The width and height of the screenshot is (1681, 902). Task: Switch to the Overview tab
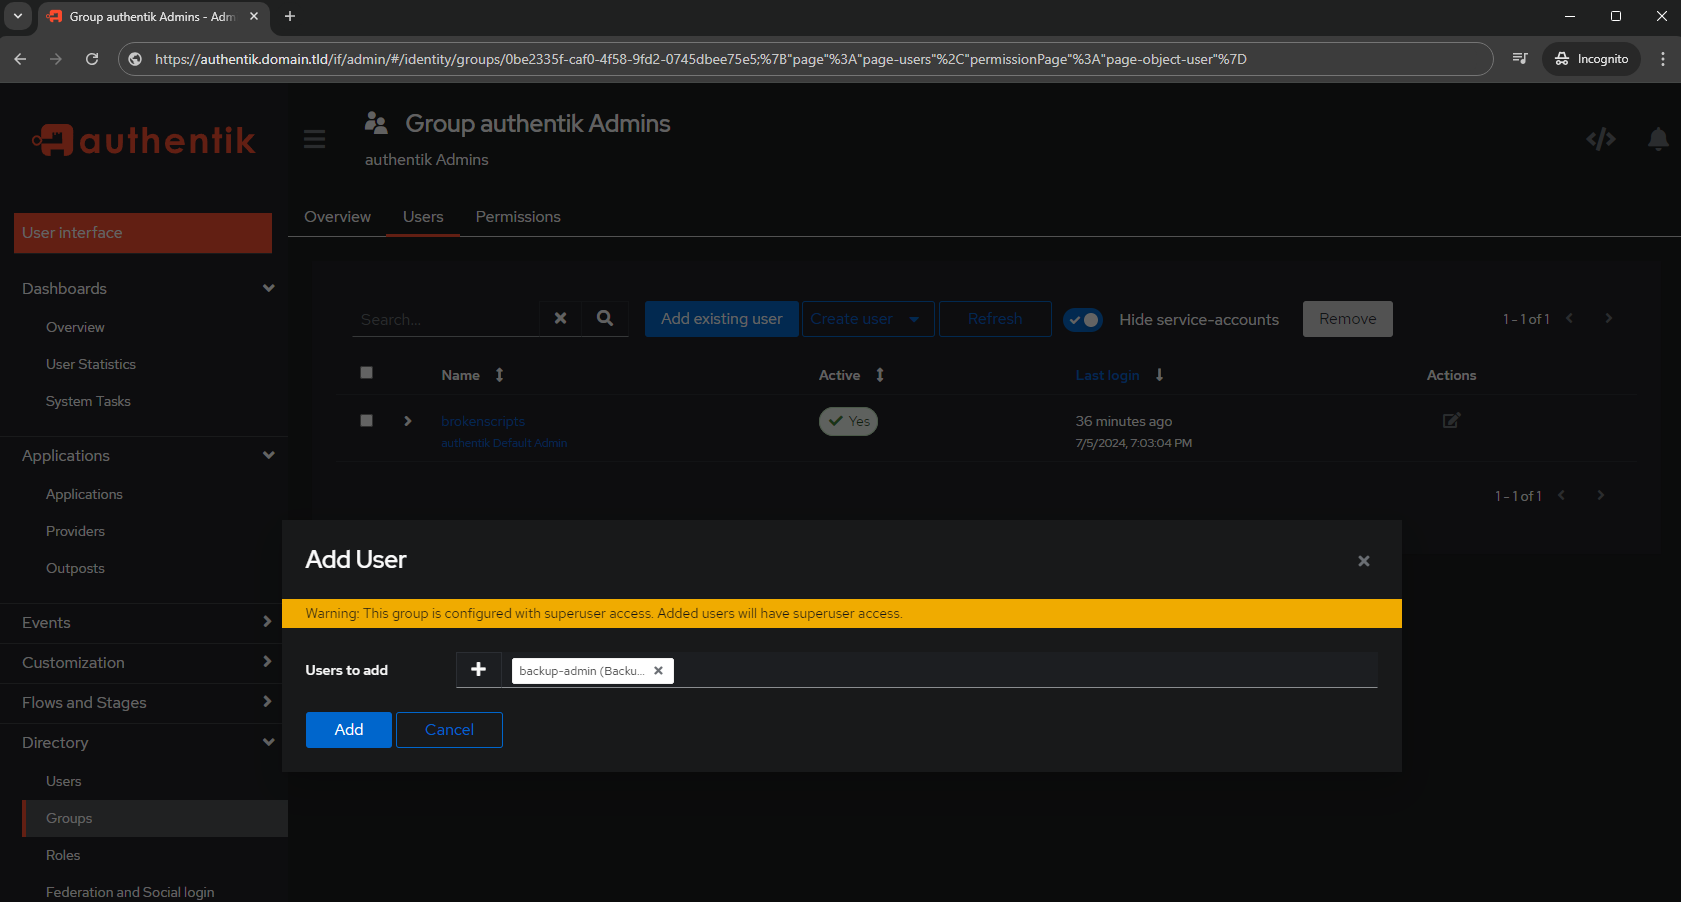click(x=338, y=217)
